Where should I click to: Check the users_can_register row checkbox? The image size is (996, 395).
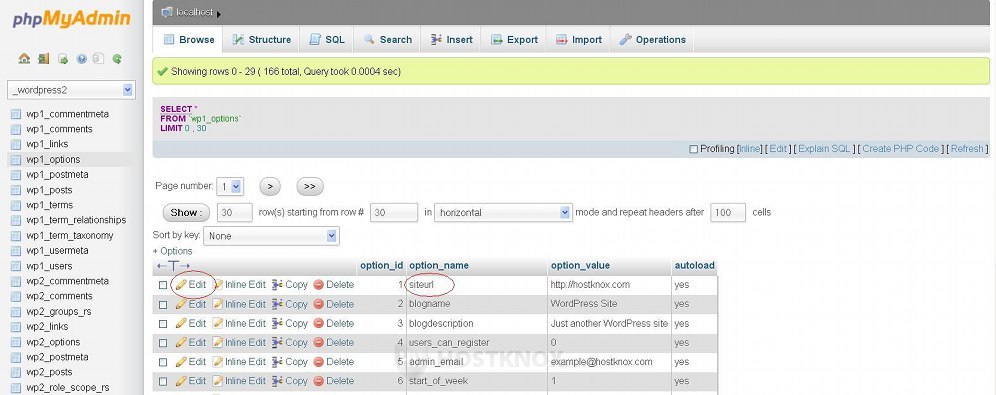point(163,343)
